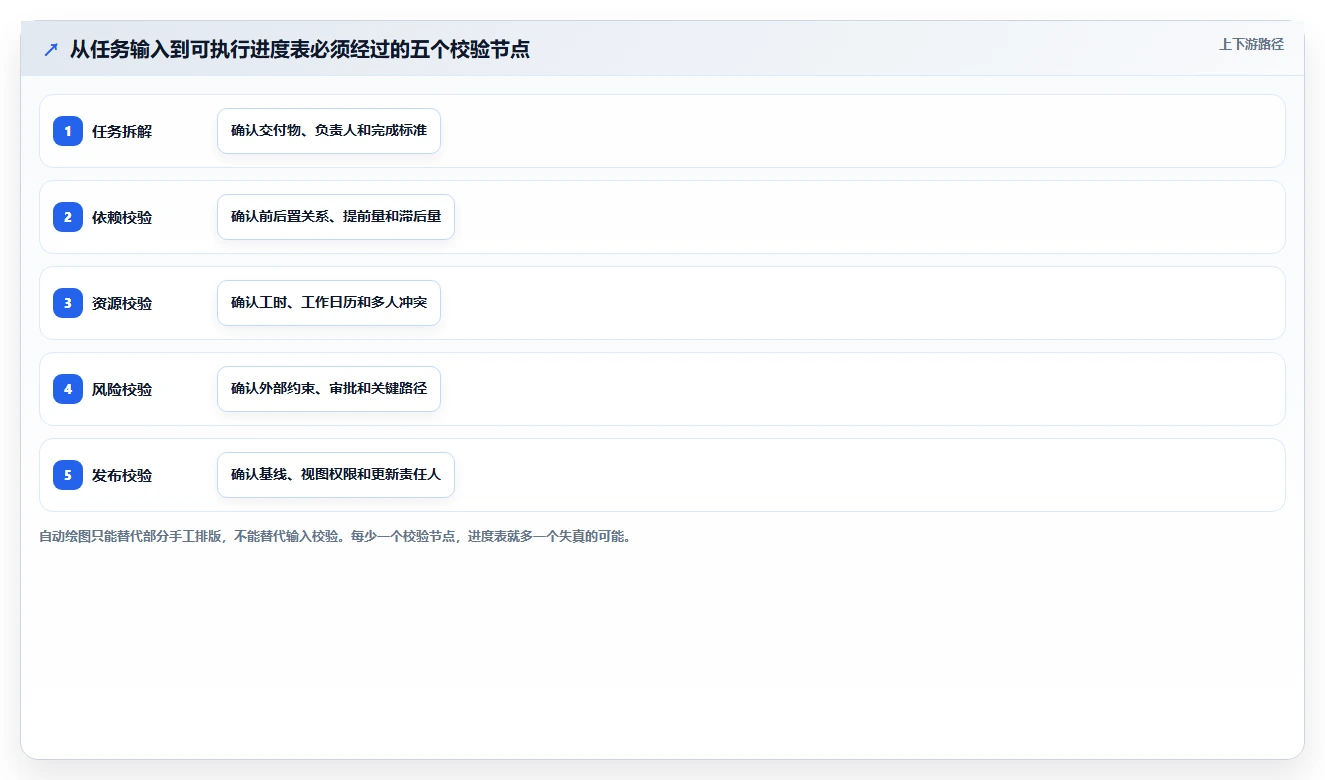Select the number 1 badge for 任务拆解
The image size is (1325, 780).
68,131
